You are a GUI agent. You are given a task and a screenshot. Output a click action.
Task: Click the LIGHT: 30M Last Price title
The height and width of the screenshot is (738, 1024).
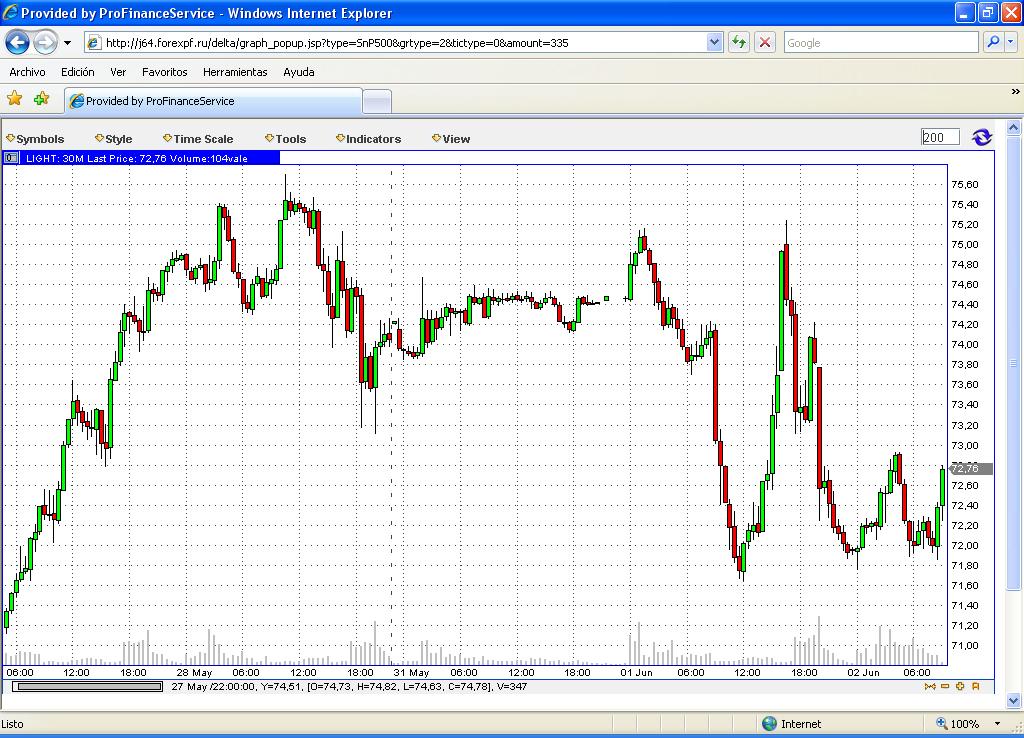point(137,158)
